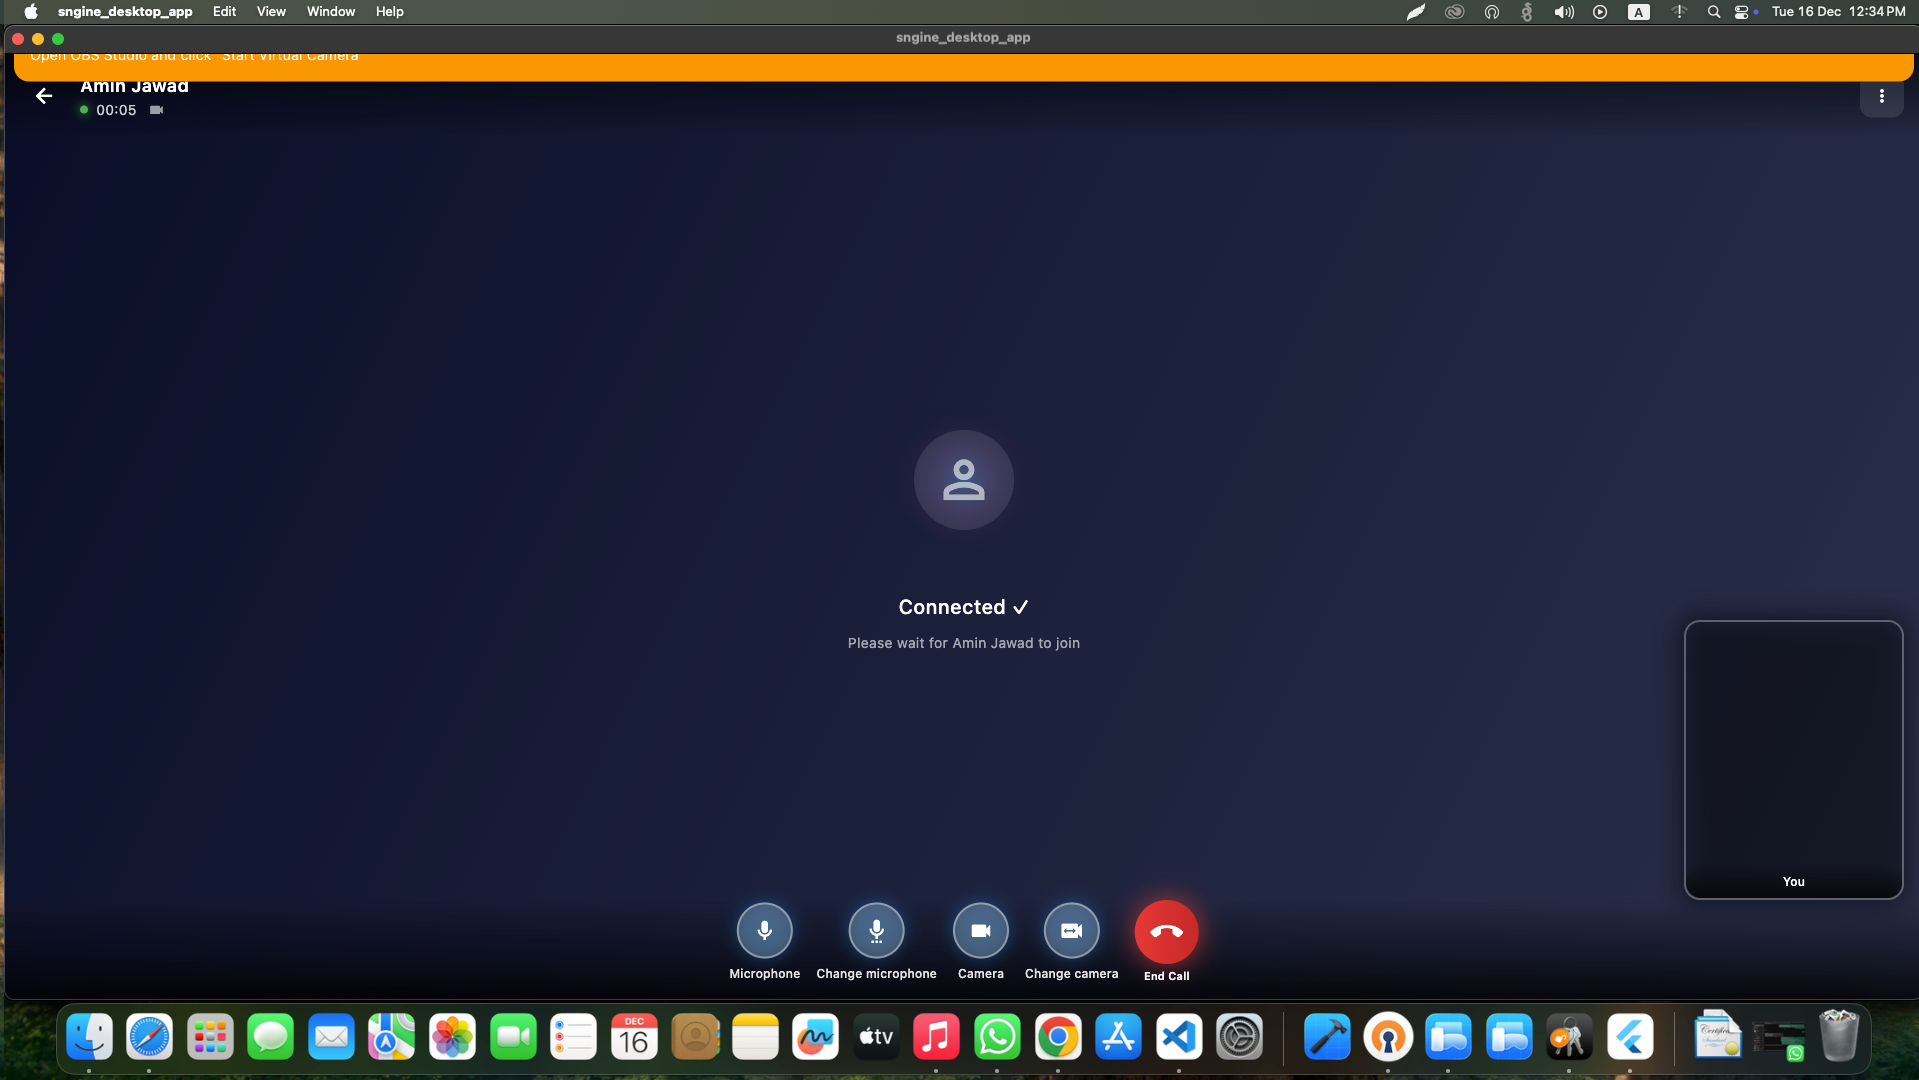Open the keyboard input source menu
This screenshot has height=1080, width=1919.
point(1638,12)
